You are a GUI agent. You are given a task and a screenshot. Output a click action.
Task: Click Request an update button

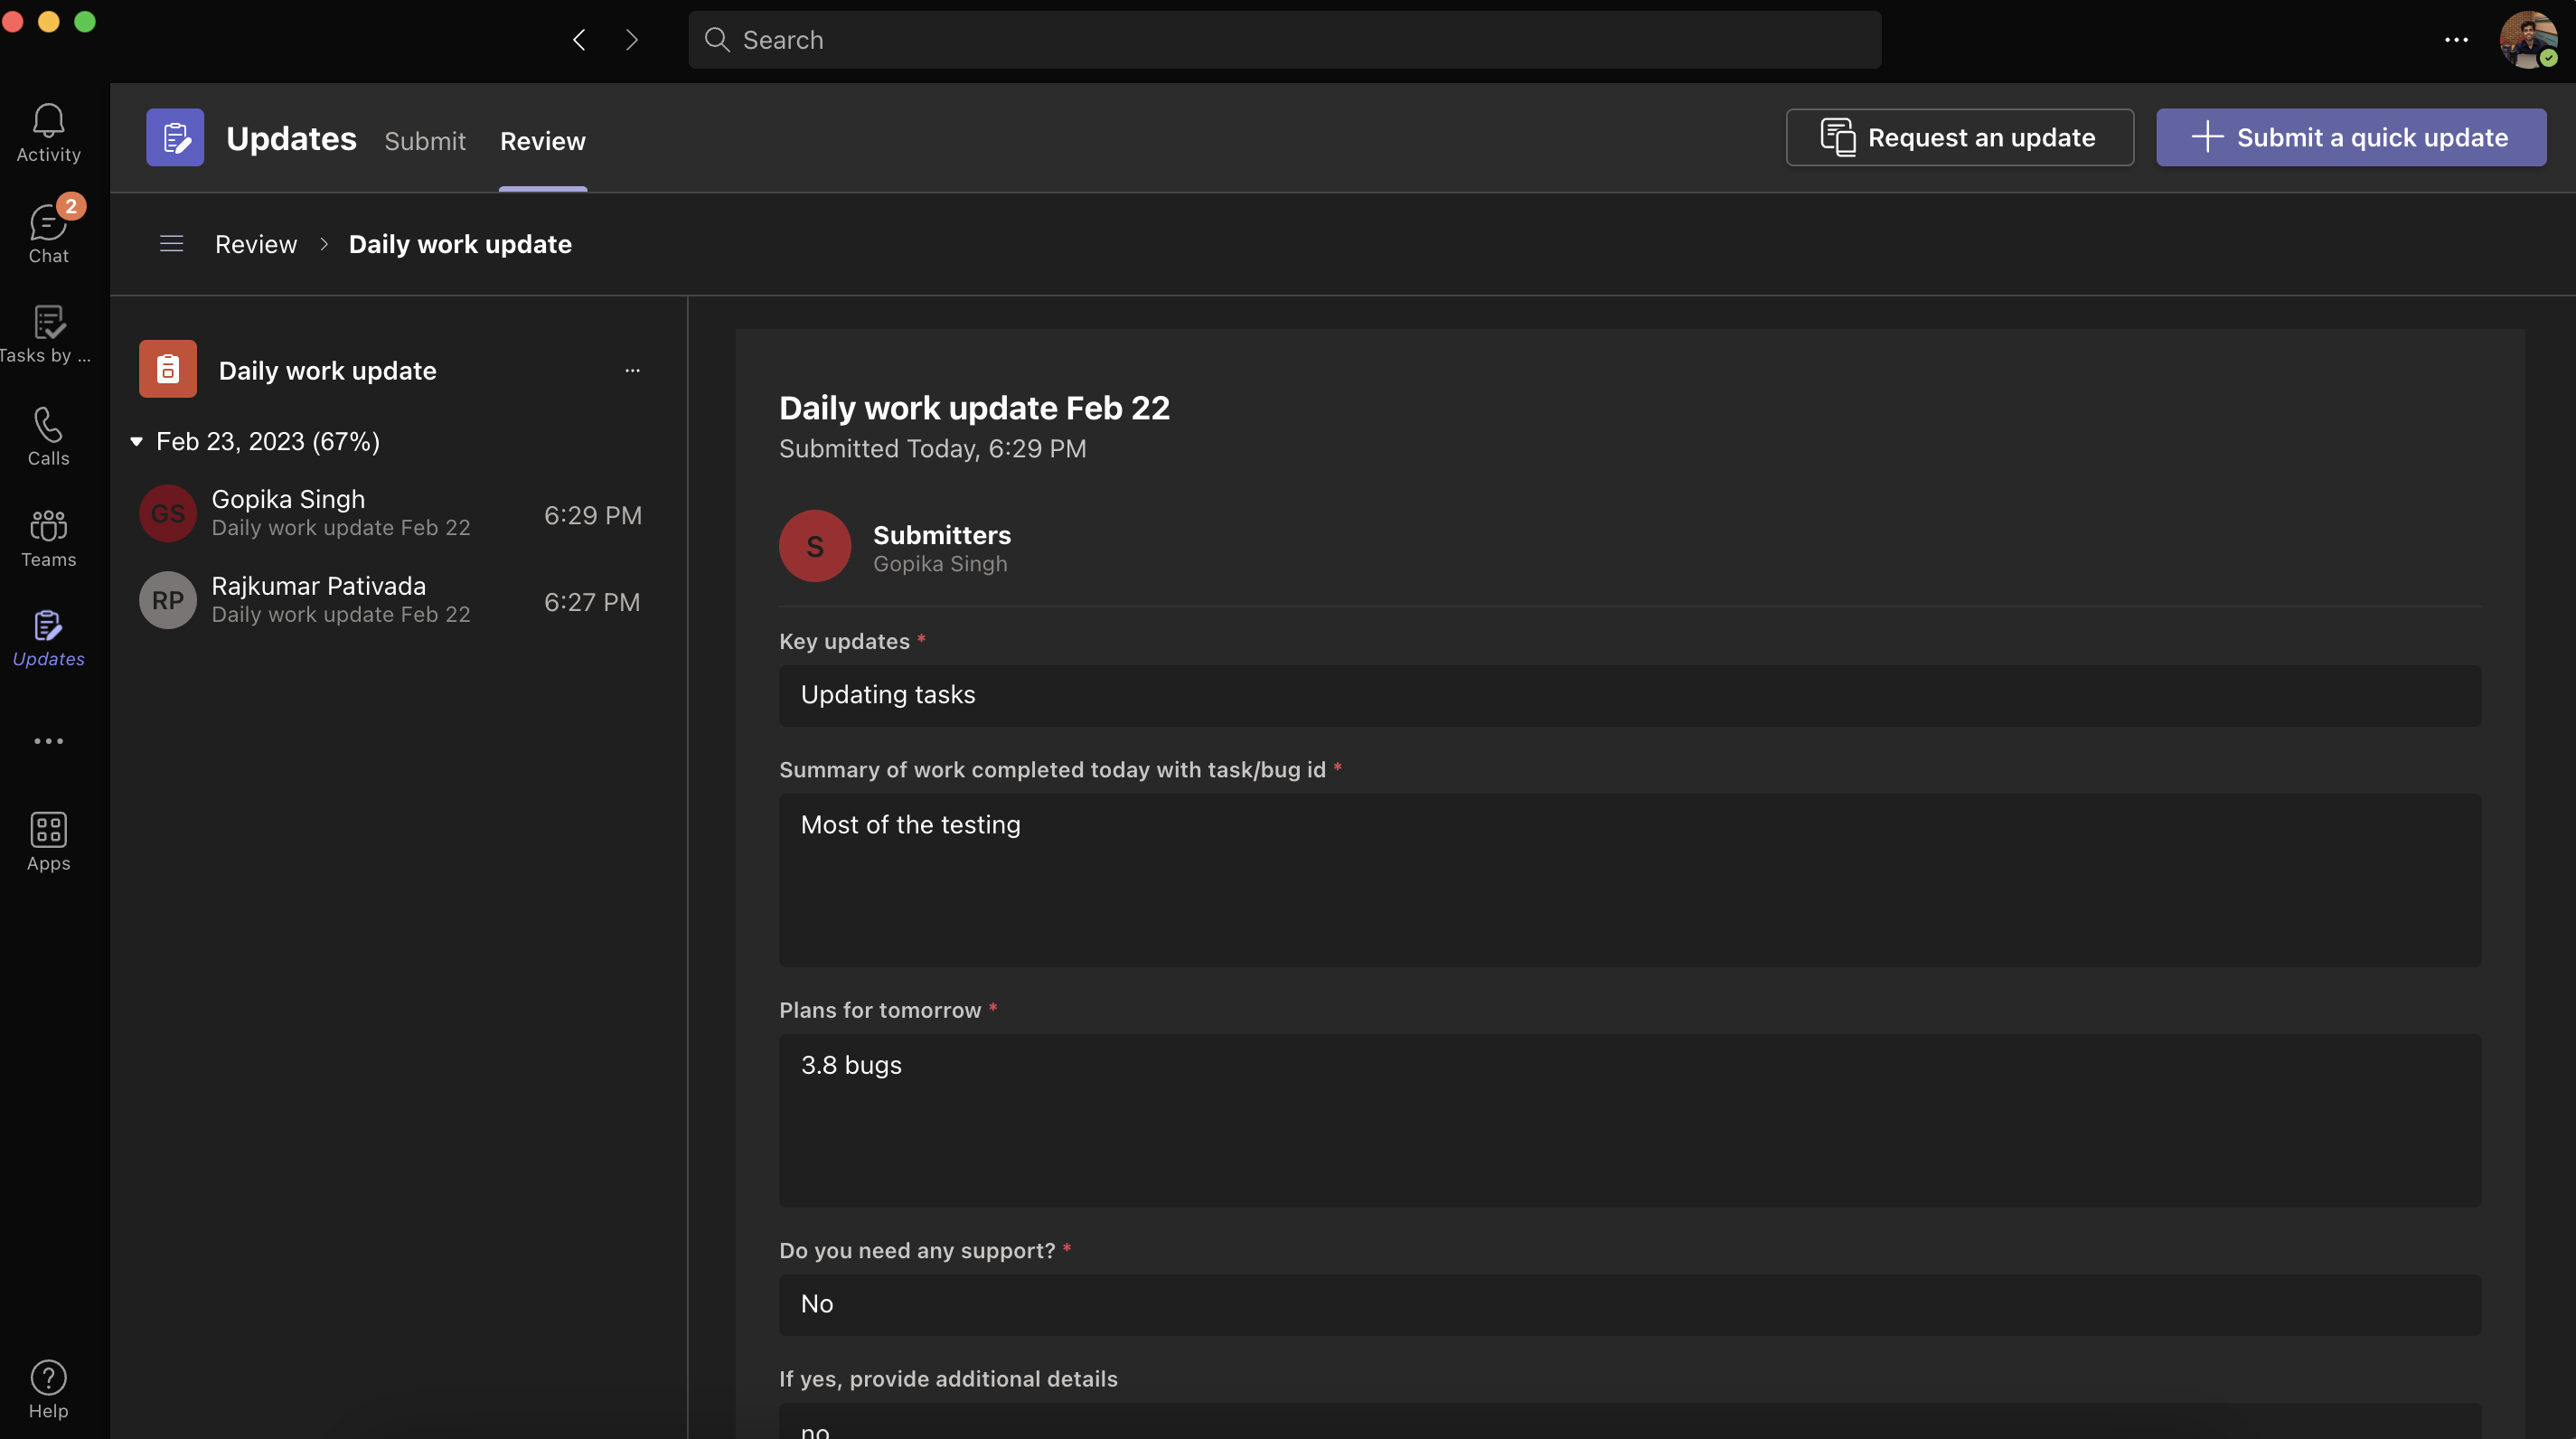pyautogui.click(x=1959, y=137)
